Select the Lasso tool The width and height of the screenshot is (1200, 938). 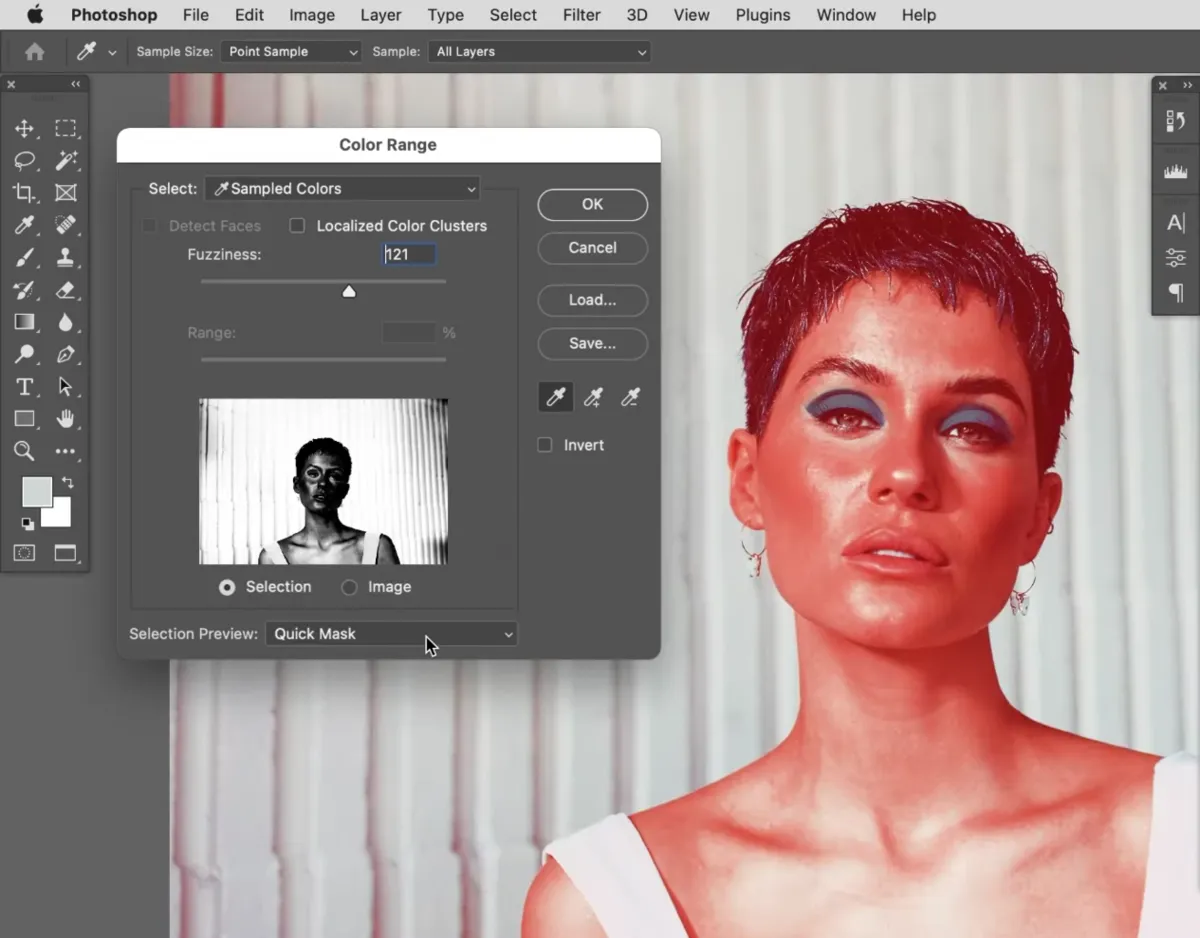point(24,160)
